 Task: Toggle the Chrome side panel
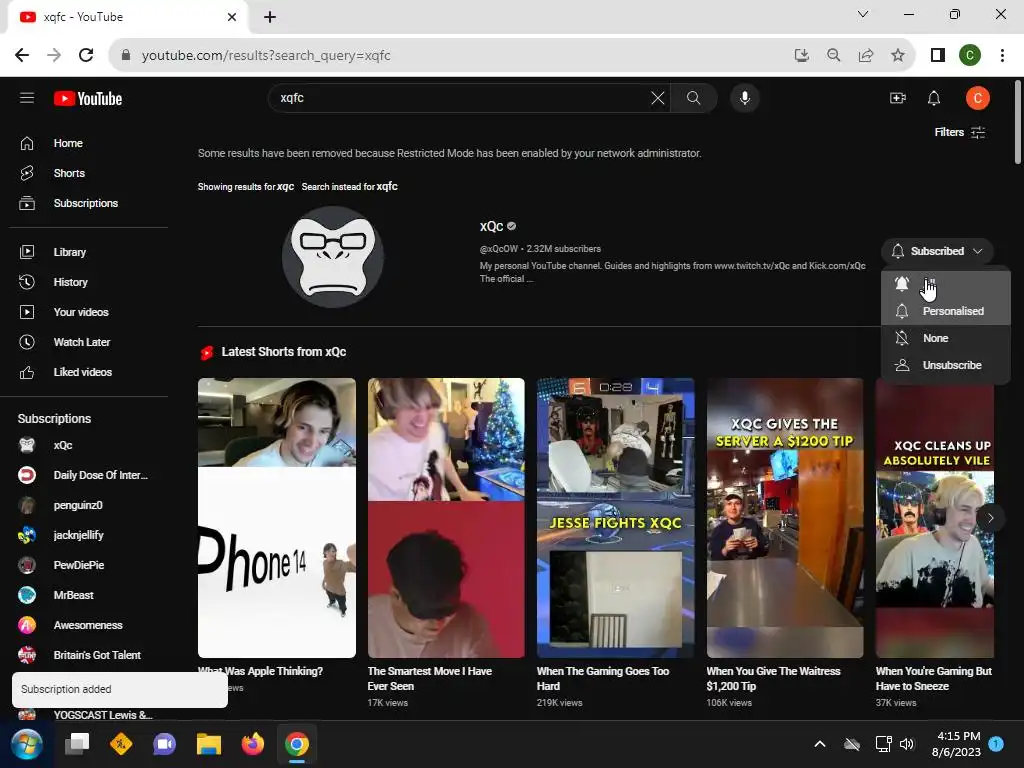[938, 56]
